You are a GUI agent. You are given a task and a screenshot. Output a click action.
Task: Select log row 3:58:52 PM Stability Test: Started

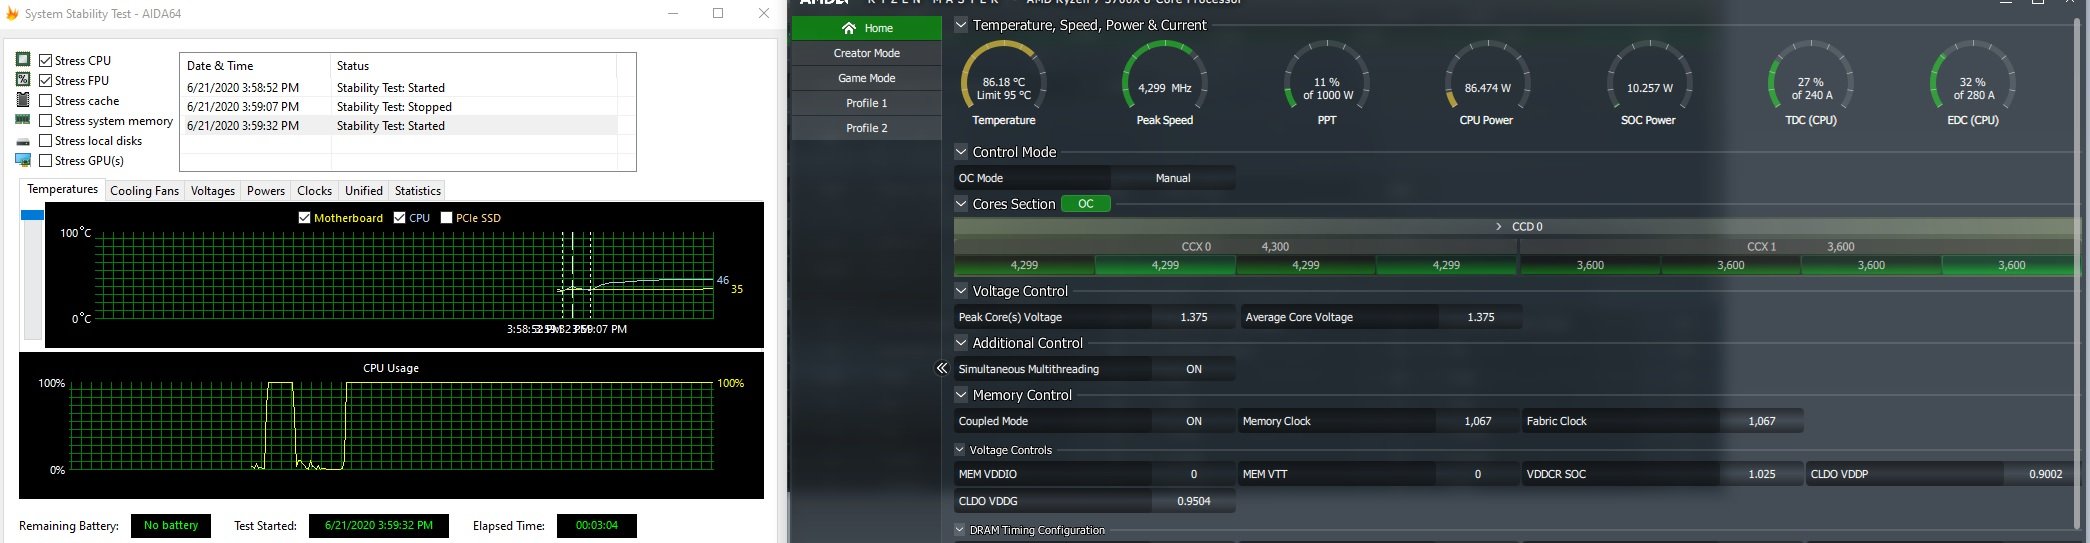(398, 88)
